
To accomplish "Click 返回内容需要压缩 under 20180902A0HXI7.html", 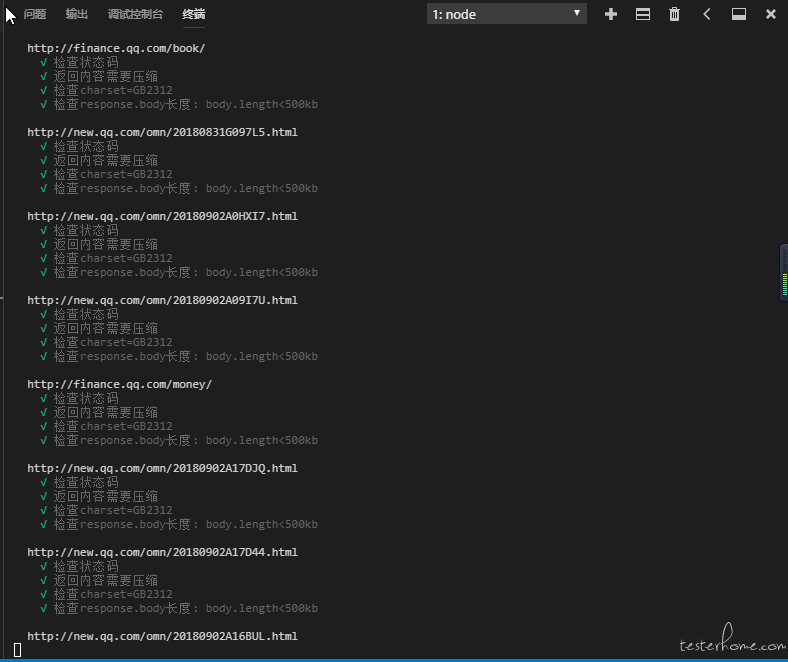I will (106, 244).
